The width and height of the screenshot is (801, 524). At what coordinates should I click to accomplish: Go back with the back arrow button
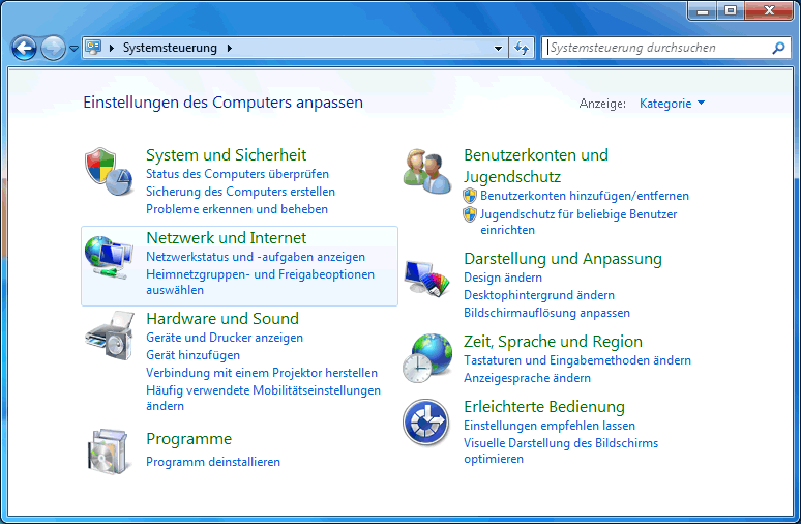tap(24, 47)
